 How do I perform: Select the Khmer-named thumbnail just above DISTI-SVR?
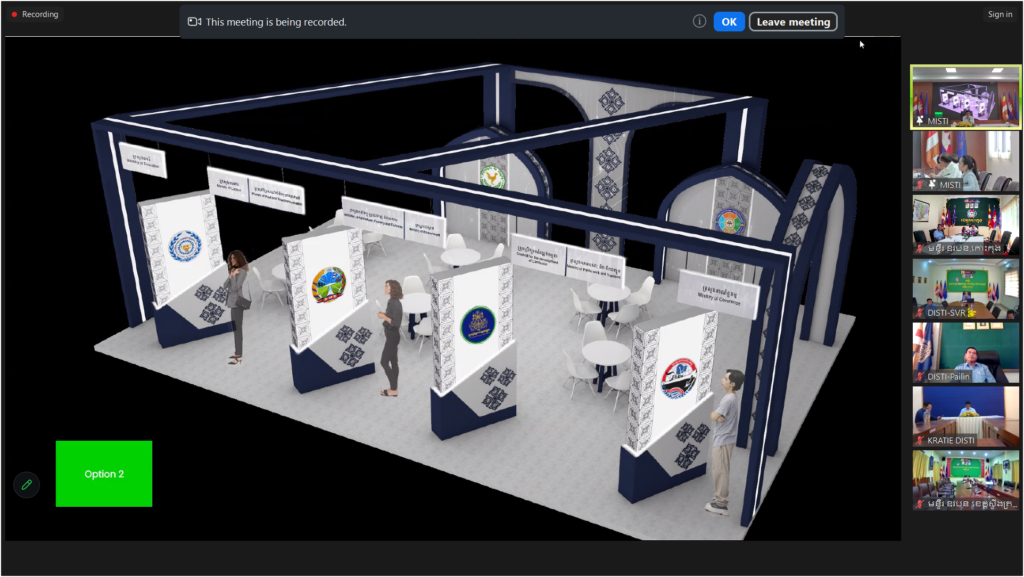(965, 224)
